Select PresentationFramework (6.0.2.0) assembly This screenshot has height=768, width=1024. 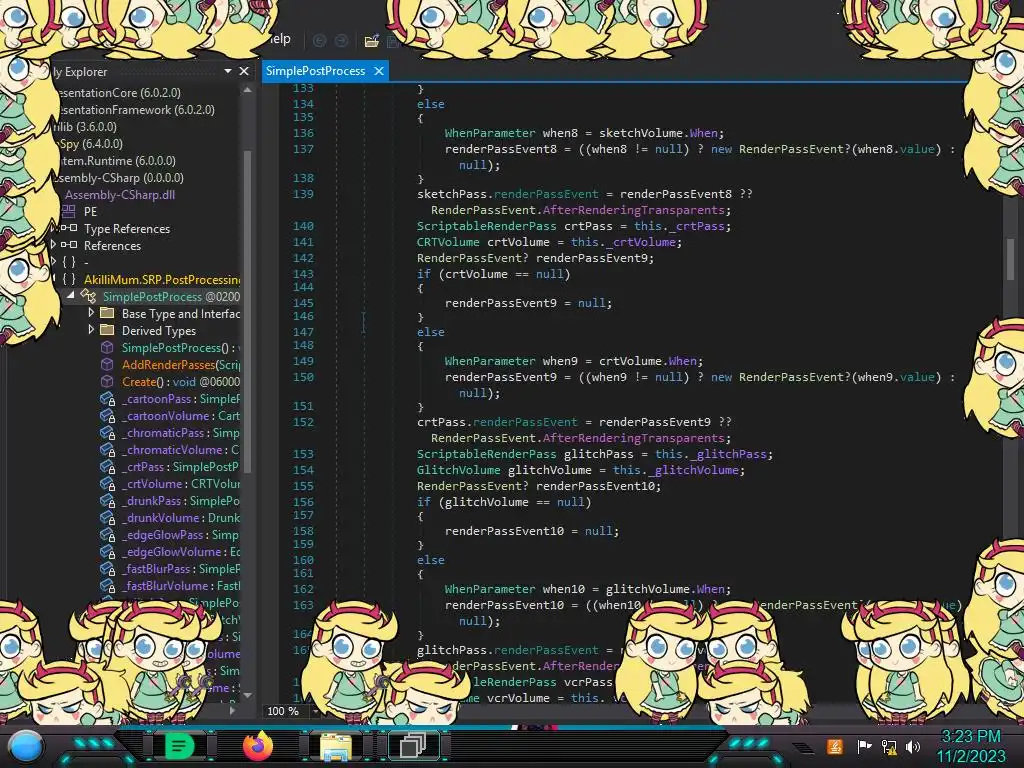(x=136, y=110)
